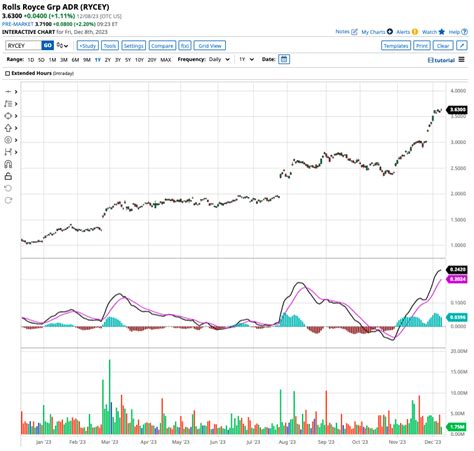
Task: Click the Notes edit icon
Action: [354, 32]
